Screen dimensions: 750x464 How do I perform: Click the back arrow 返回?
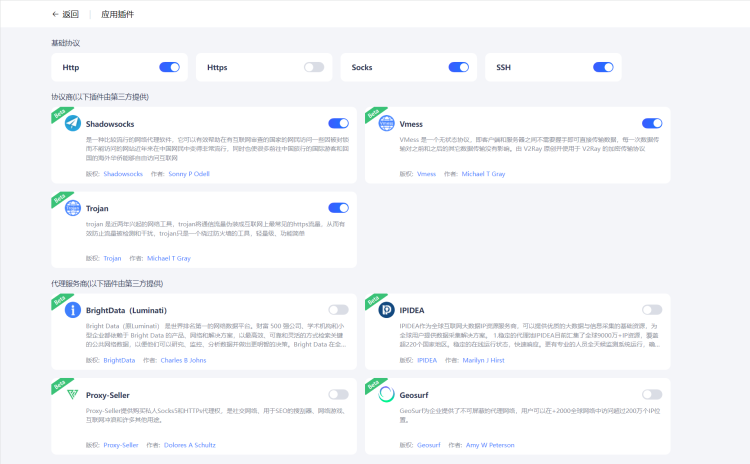point(65,15)
